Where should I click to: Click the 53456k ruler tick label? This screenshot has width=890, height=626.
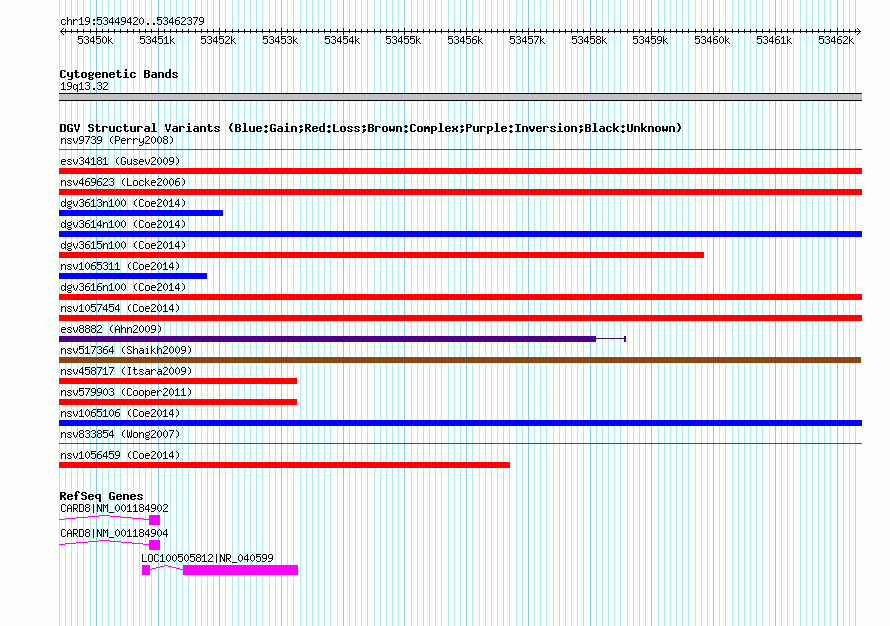coord(465,40)
